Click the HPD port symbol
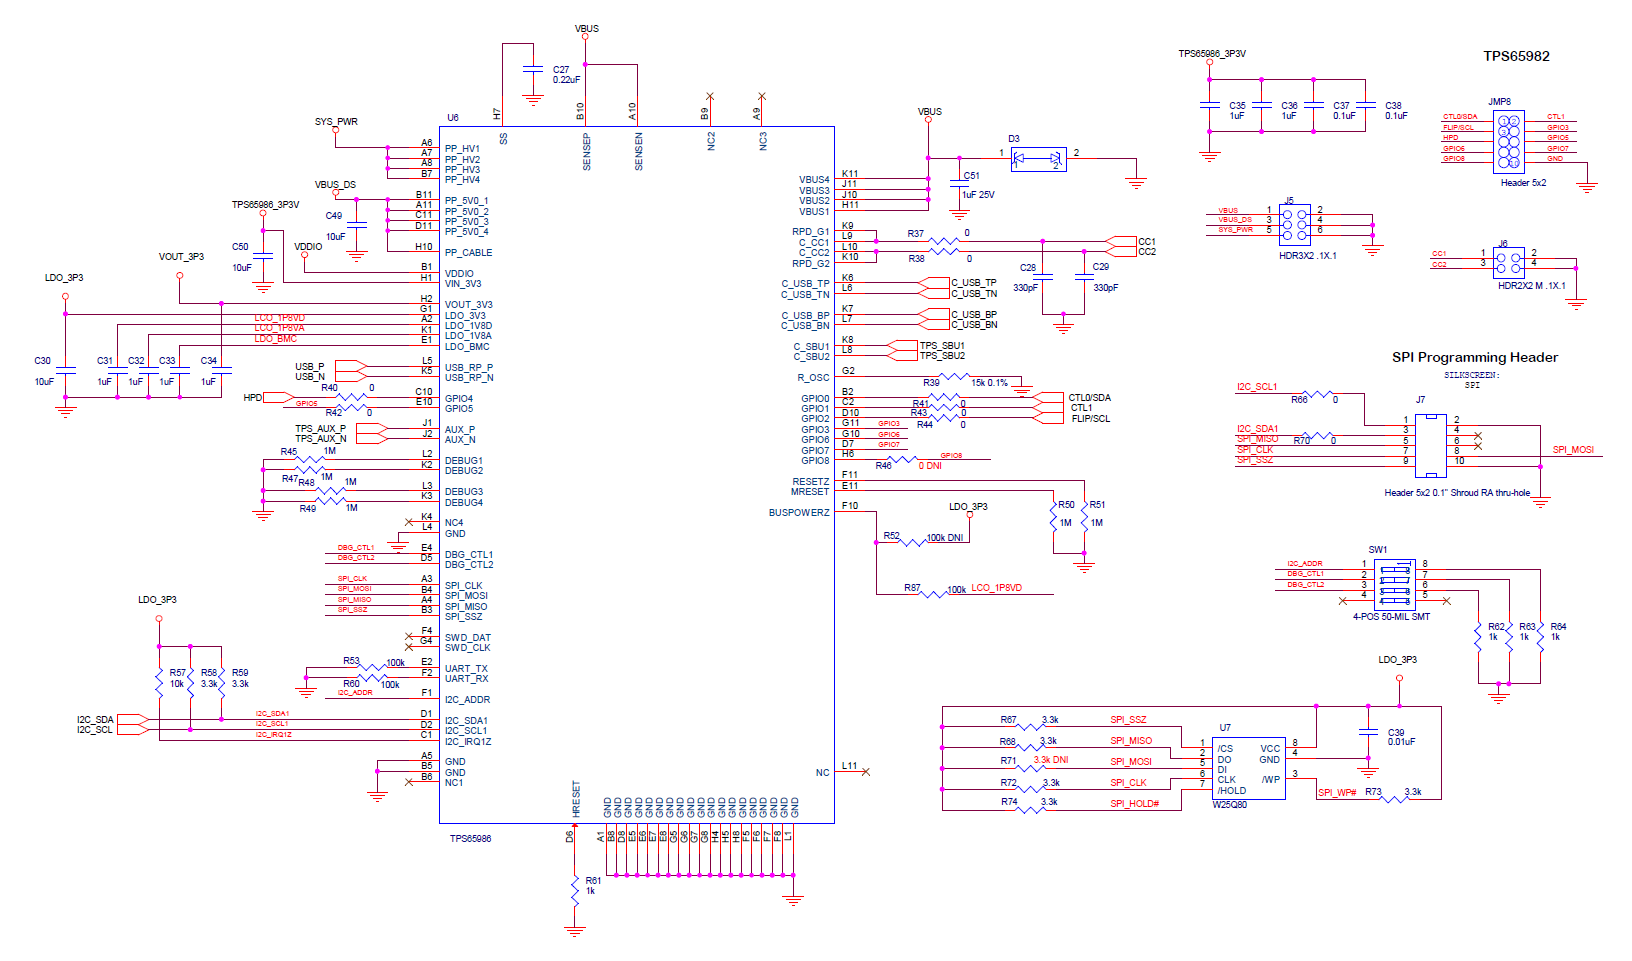Viewport: 1632px width, 961px height. 268,398
